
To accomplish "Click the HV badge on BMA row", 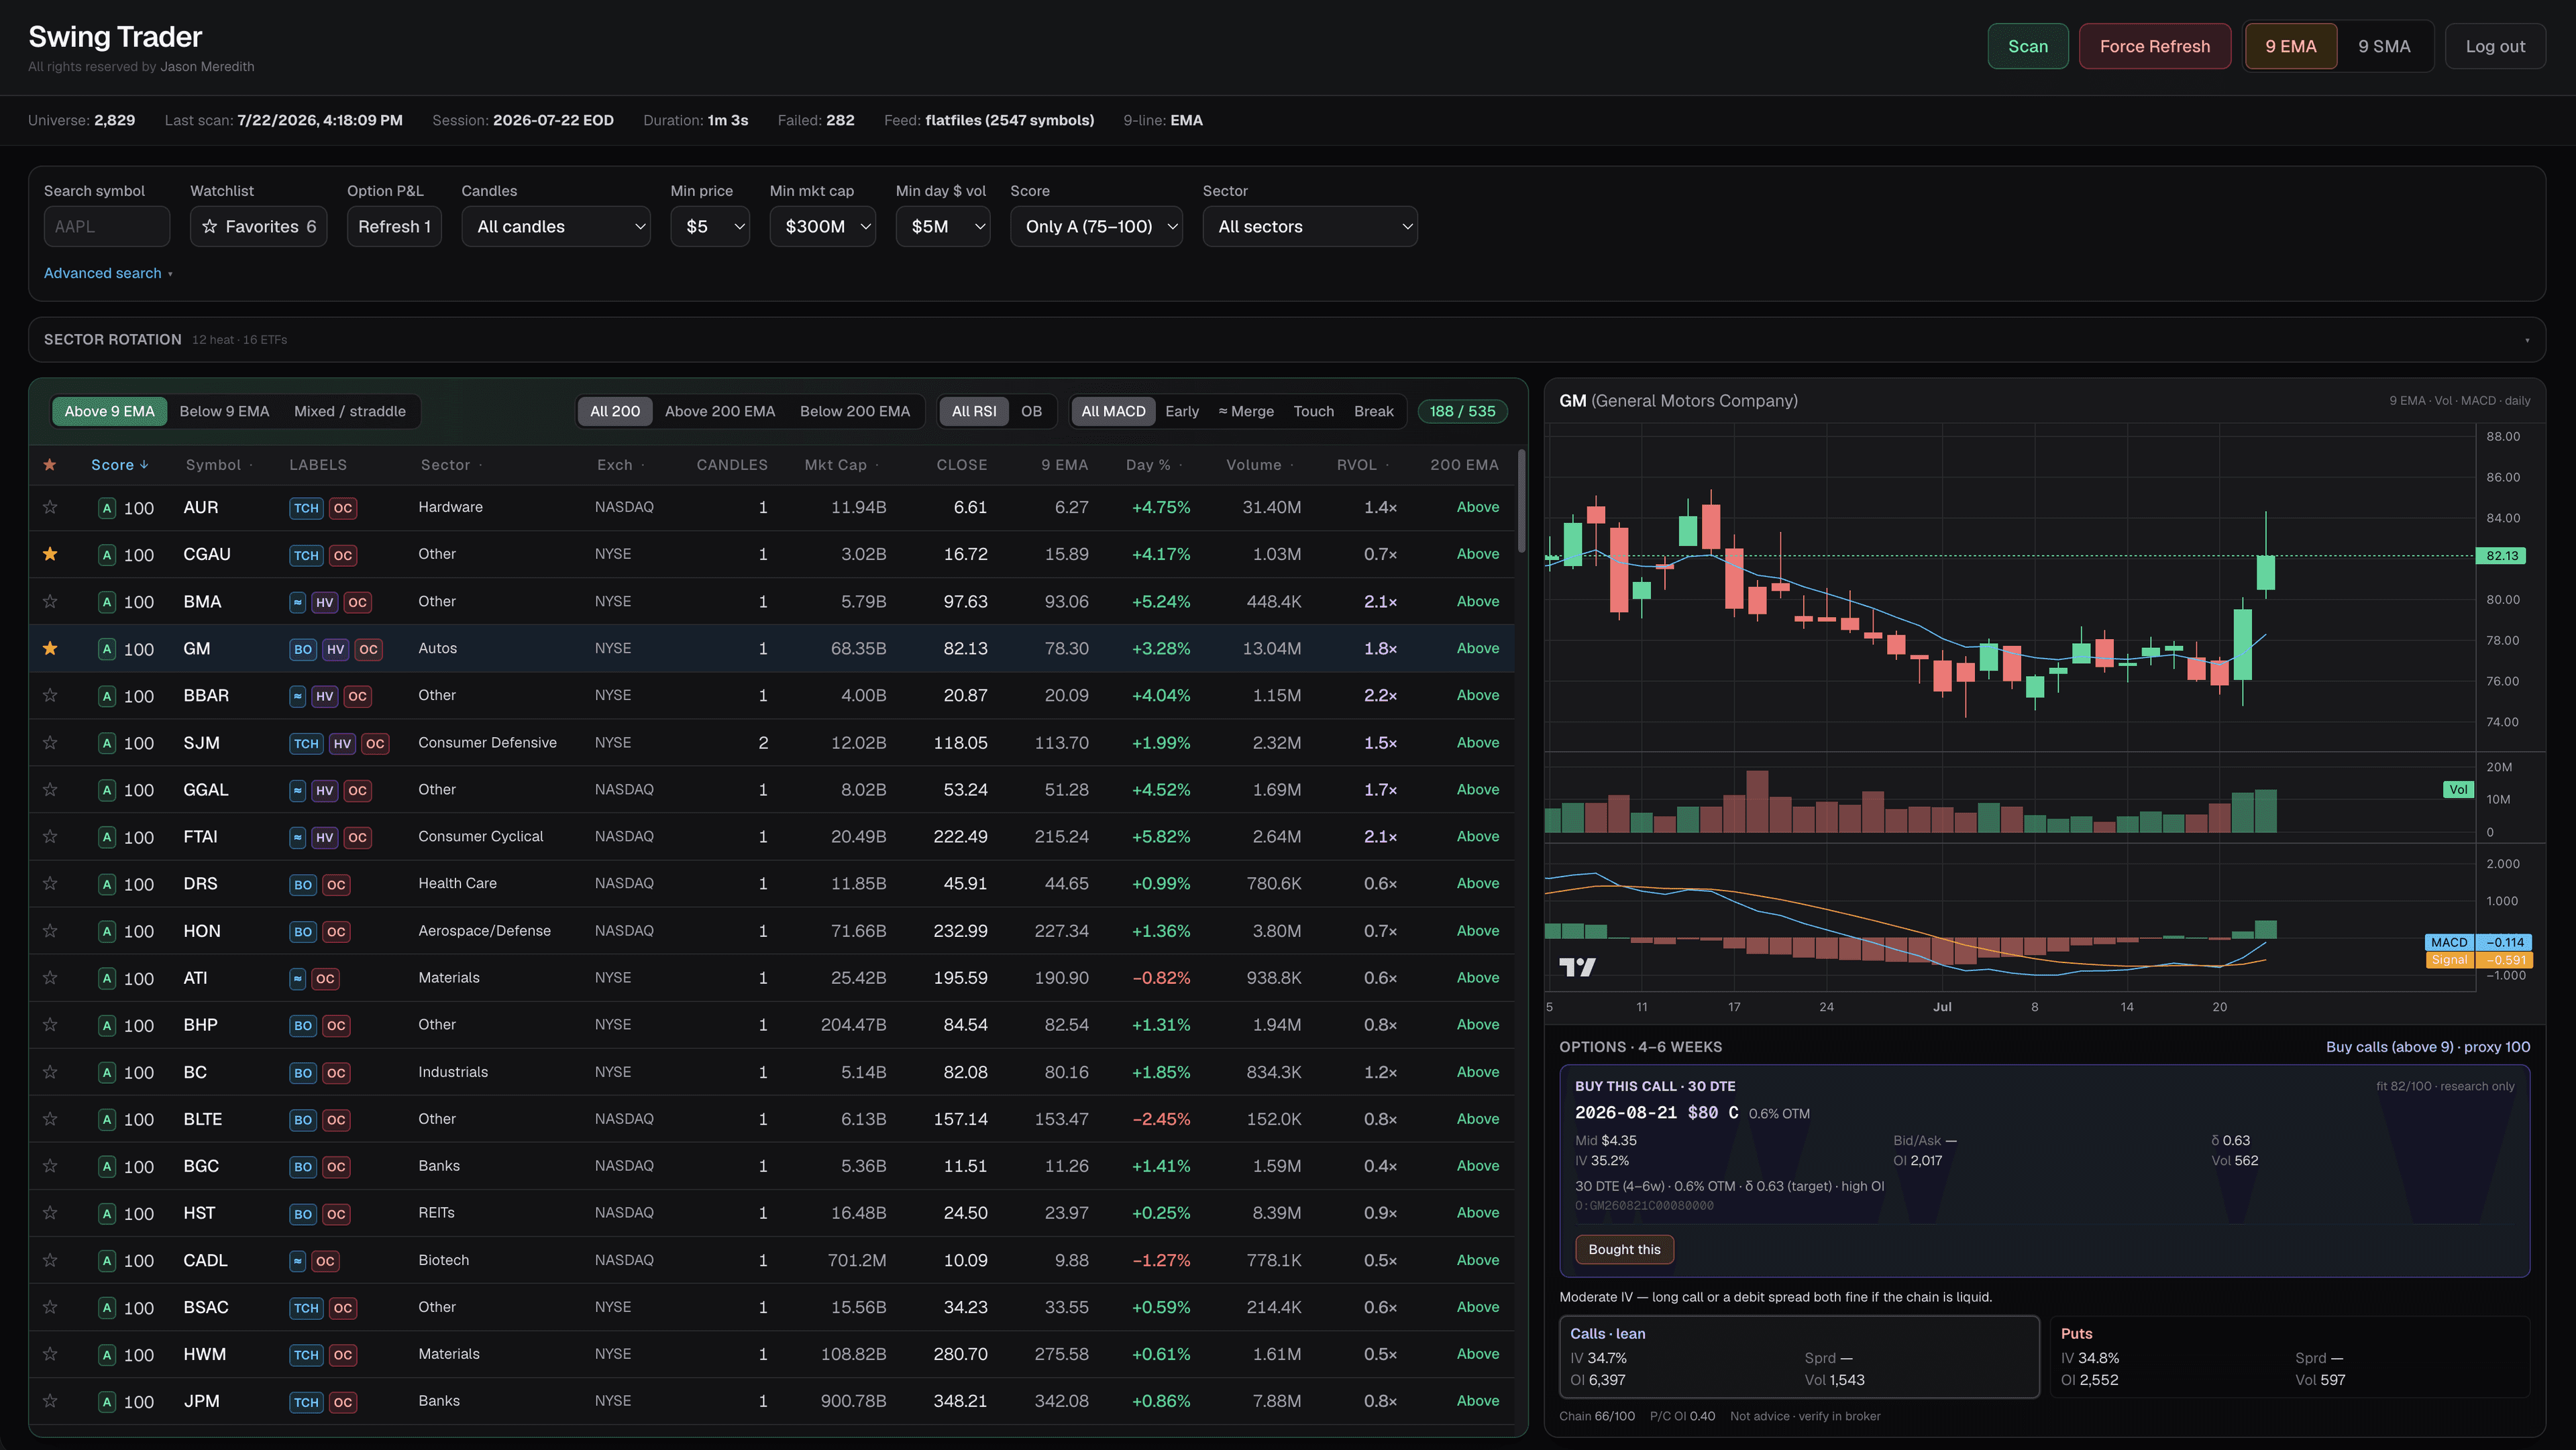I will [324, 602].
